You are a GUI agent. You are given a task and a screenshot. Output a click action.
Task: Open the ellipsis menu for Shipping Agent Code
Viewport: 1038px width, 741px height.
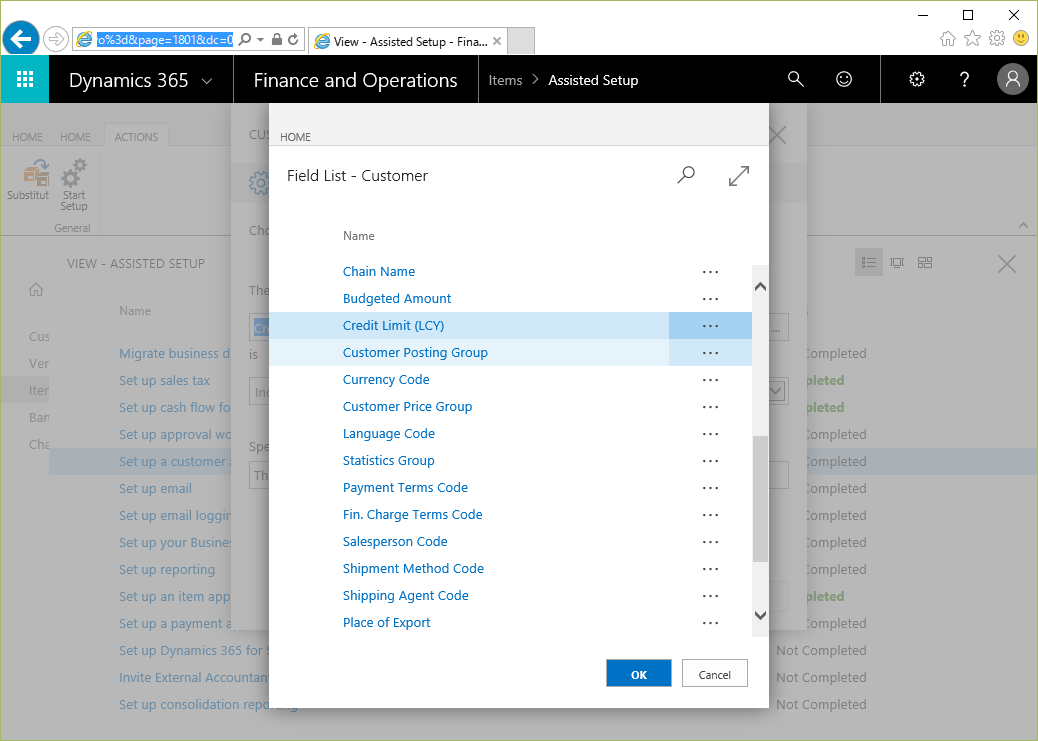[710, 596]
